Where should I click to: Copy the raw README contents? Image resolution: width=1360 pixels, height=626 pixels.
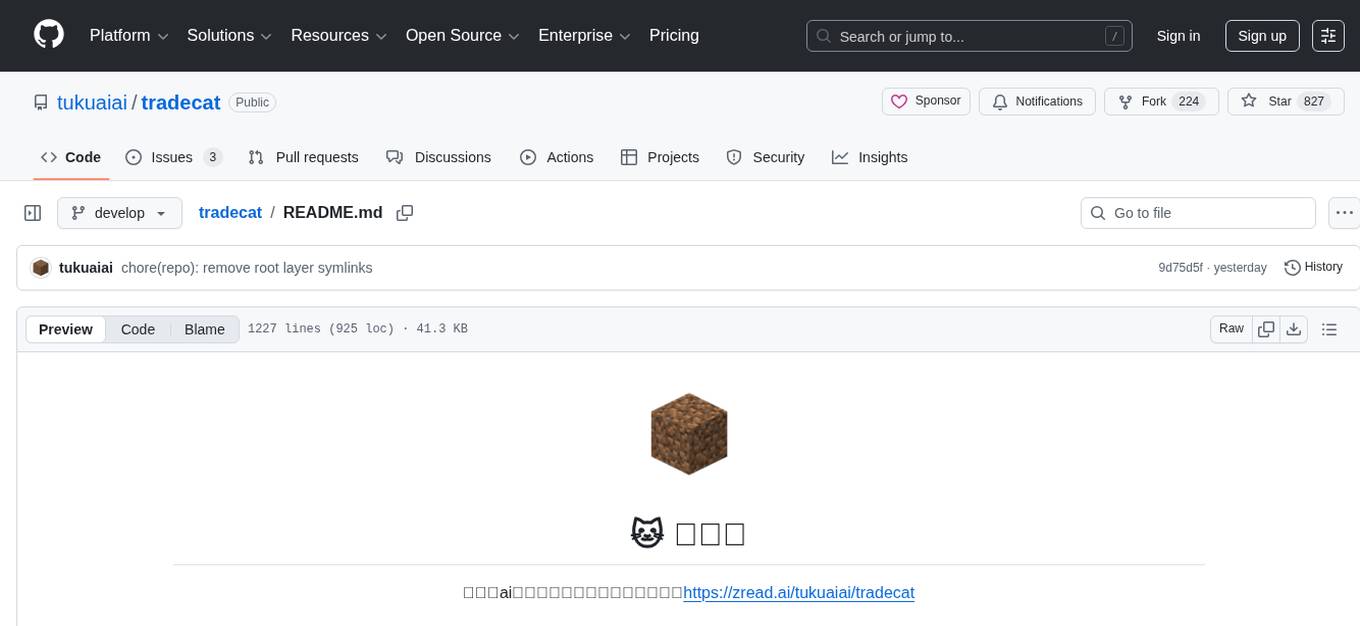[1266, 328]
